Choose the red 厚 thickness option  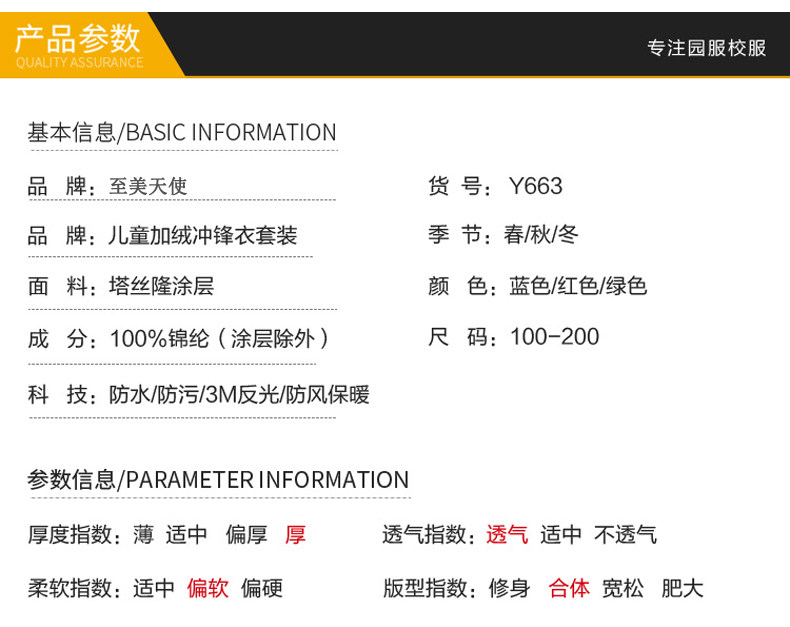tap(295, 535)
